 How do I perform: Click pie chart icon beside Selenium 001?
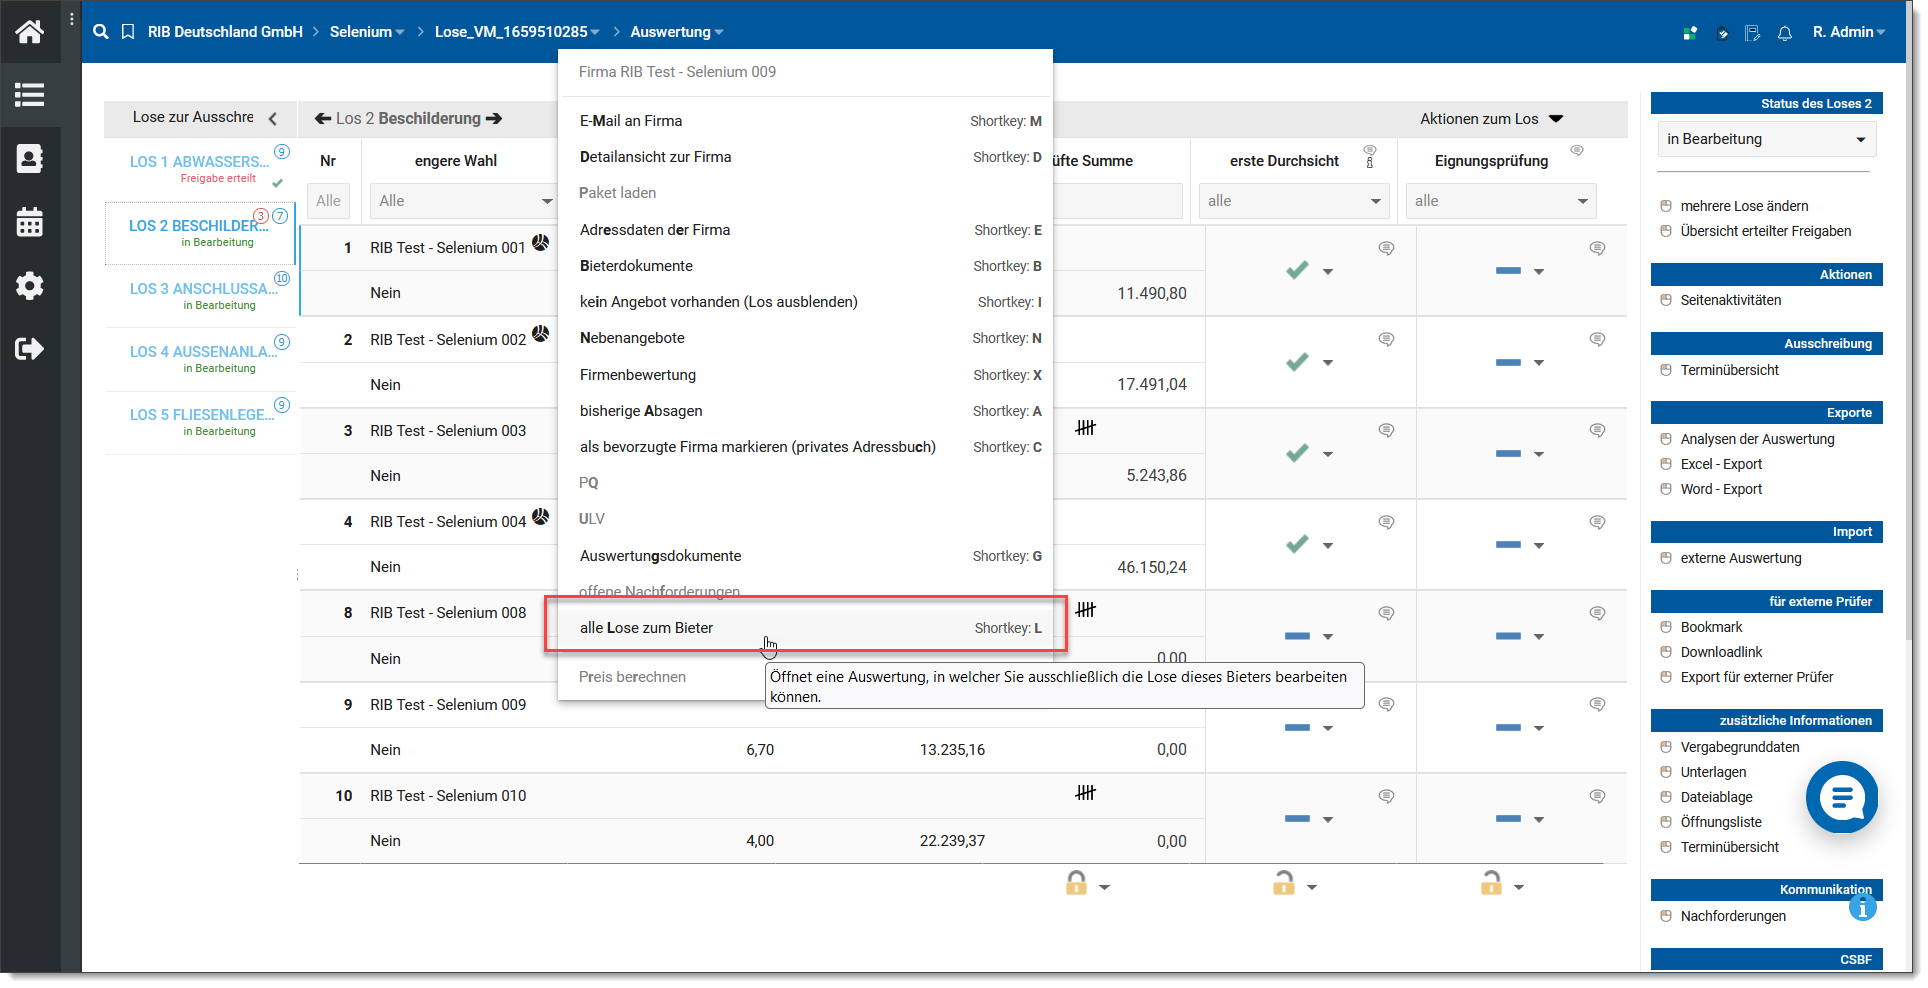point(540,242)
